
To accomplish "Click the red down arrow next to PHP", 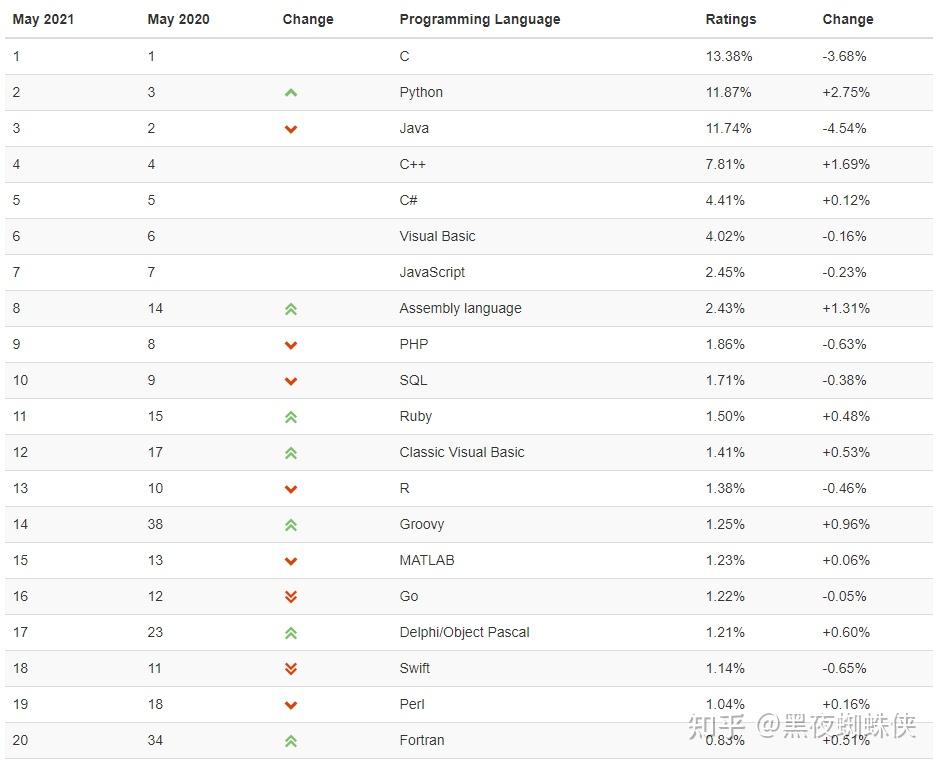I will pyautogui.click(x=291, y=345).
